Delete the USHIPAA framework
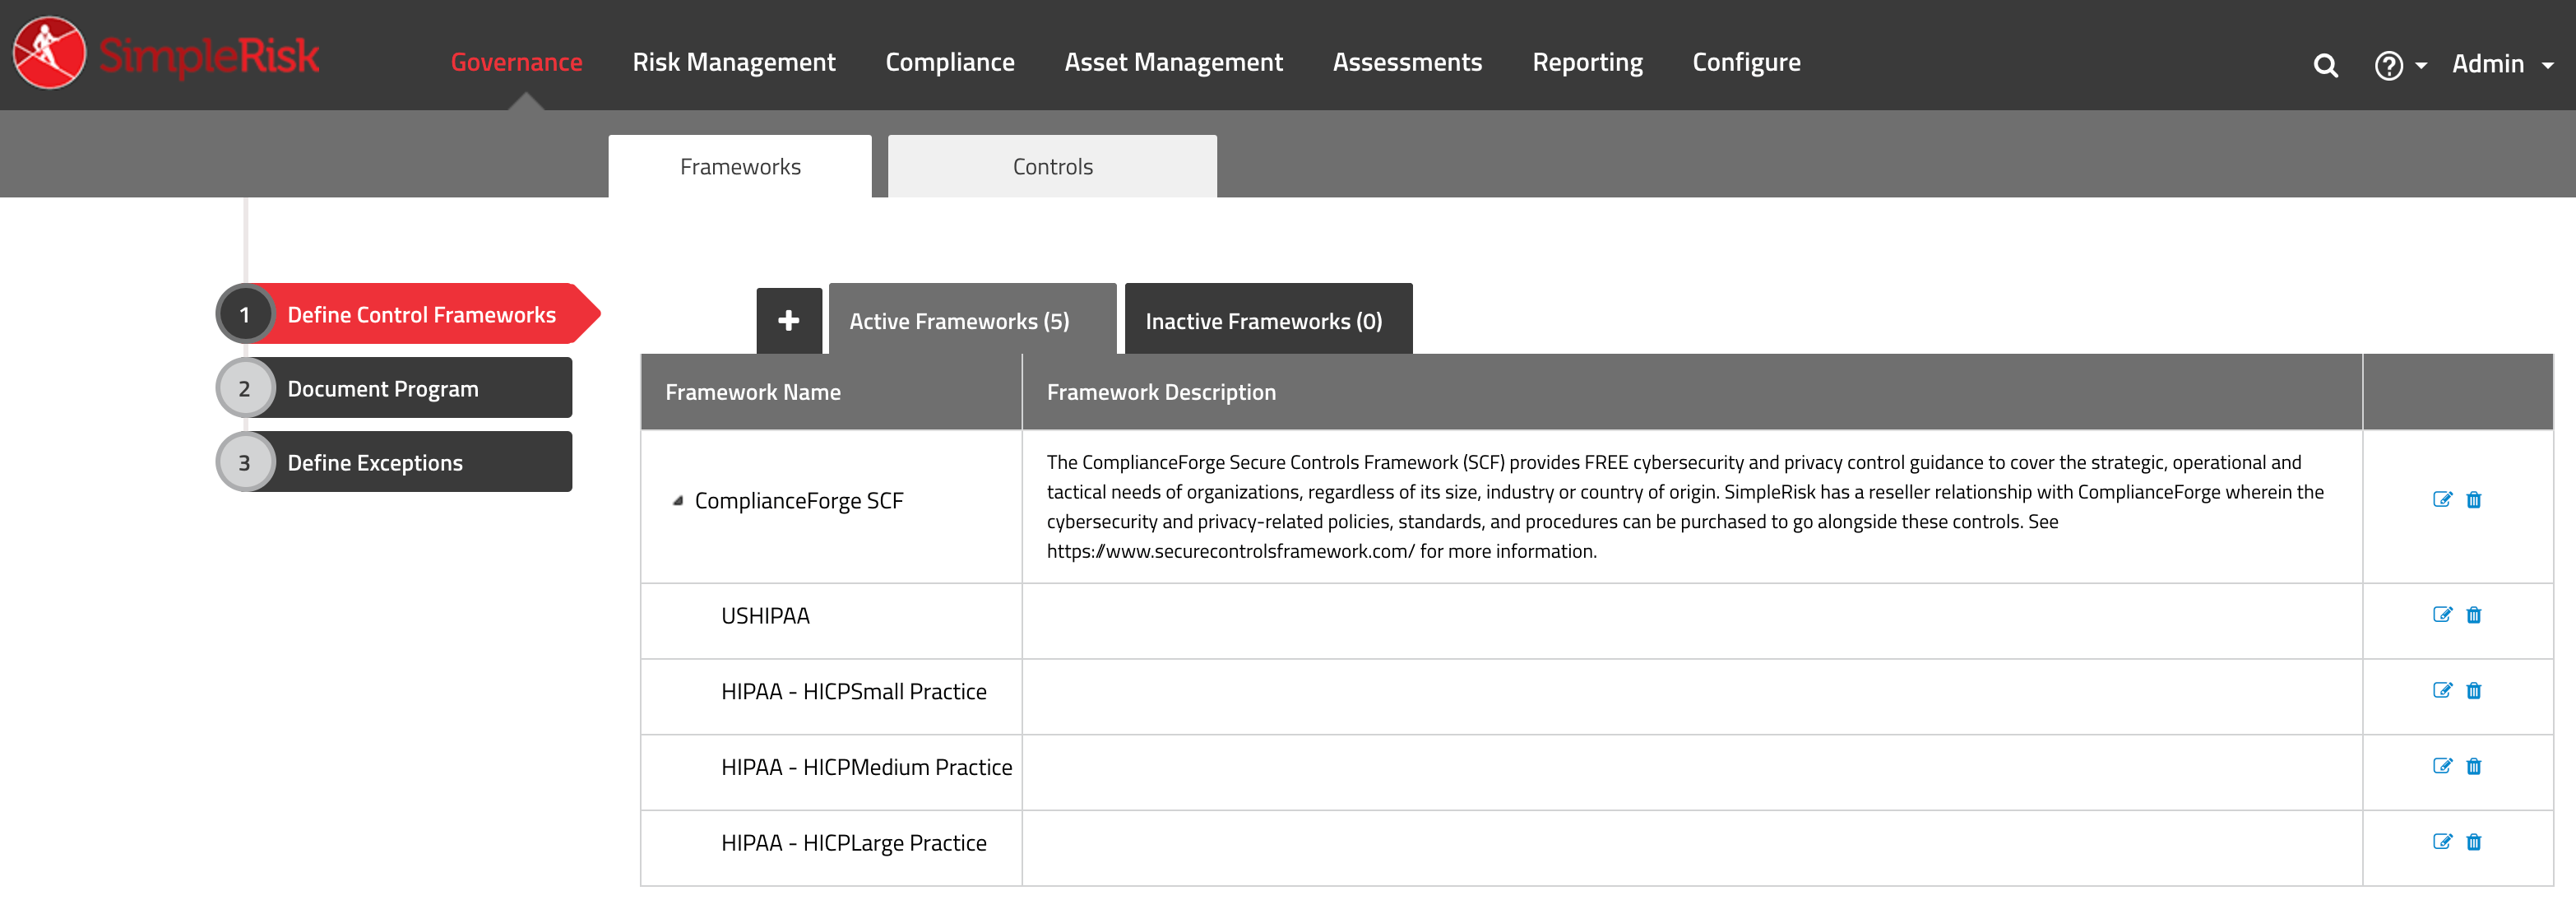Screen dimensions: 2576x900 pyautogui.click(x=2474, y=615)
